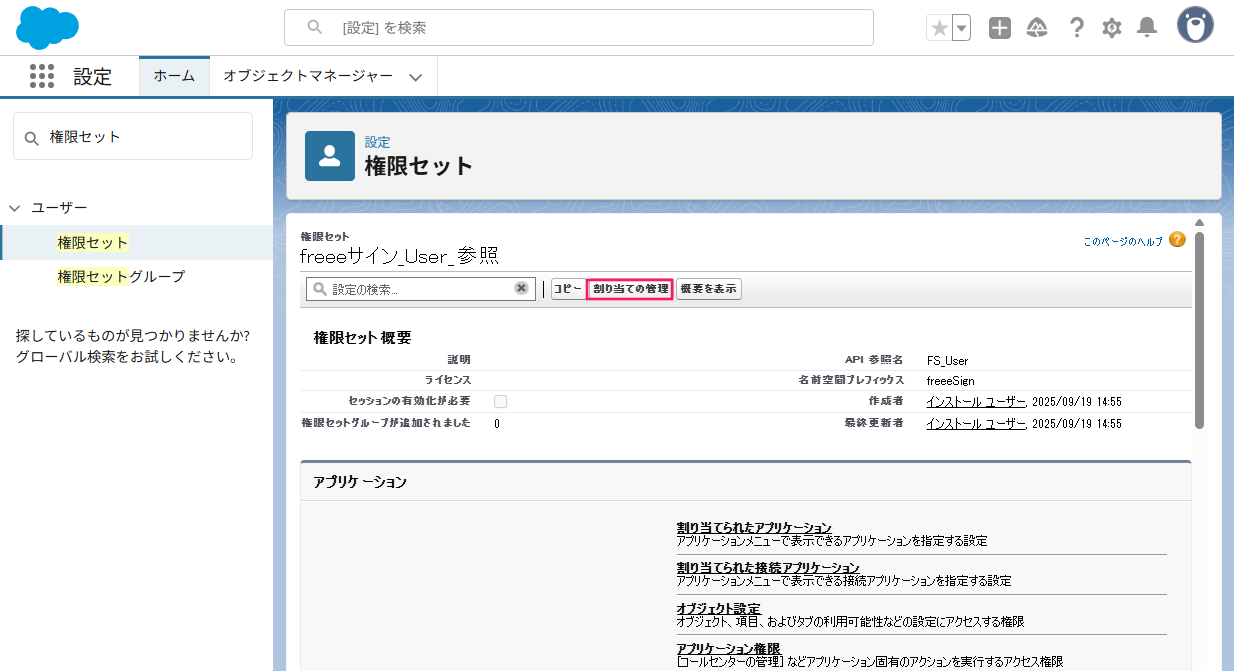
Task: Open the オブジェクトマネージャー tab
Action: [308, 76]
